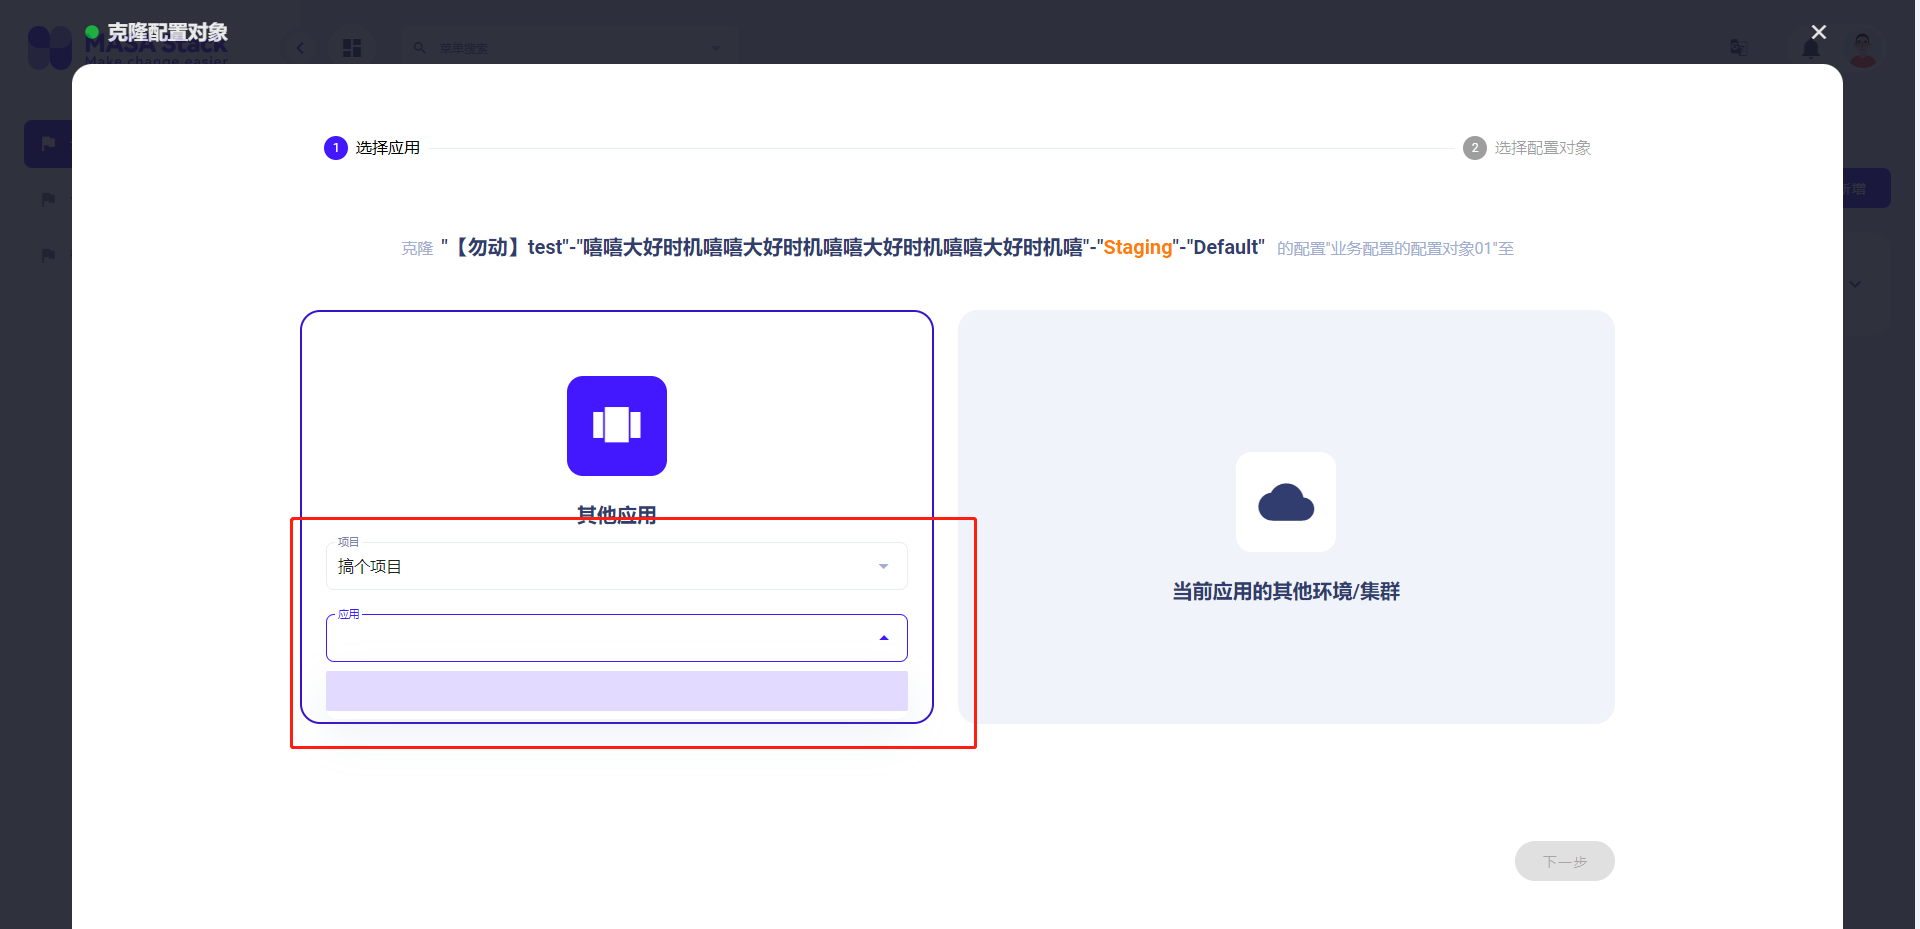1920x929 pixels.
Task: Click the back arrow beside the logo
Action: click(299, 47)
